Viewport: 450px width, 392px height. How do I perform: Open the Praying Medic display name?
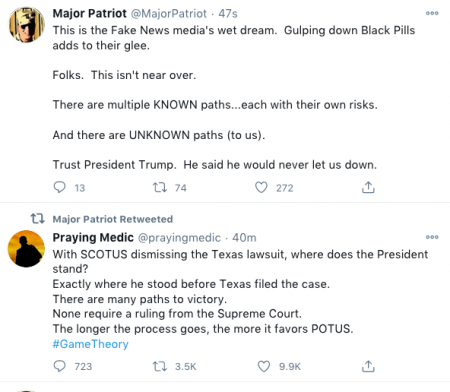pyautogui.click(x=93, y=238)
